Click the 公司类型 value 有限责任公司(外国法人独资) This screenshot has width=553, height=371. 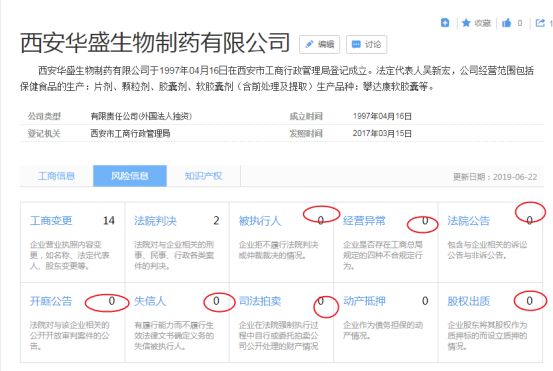pyautogui.click(x=141, y=116)
